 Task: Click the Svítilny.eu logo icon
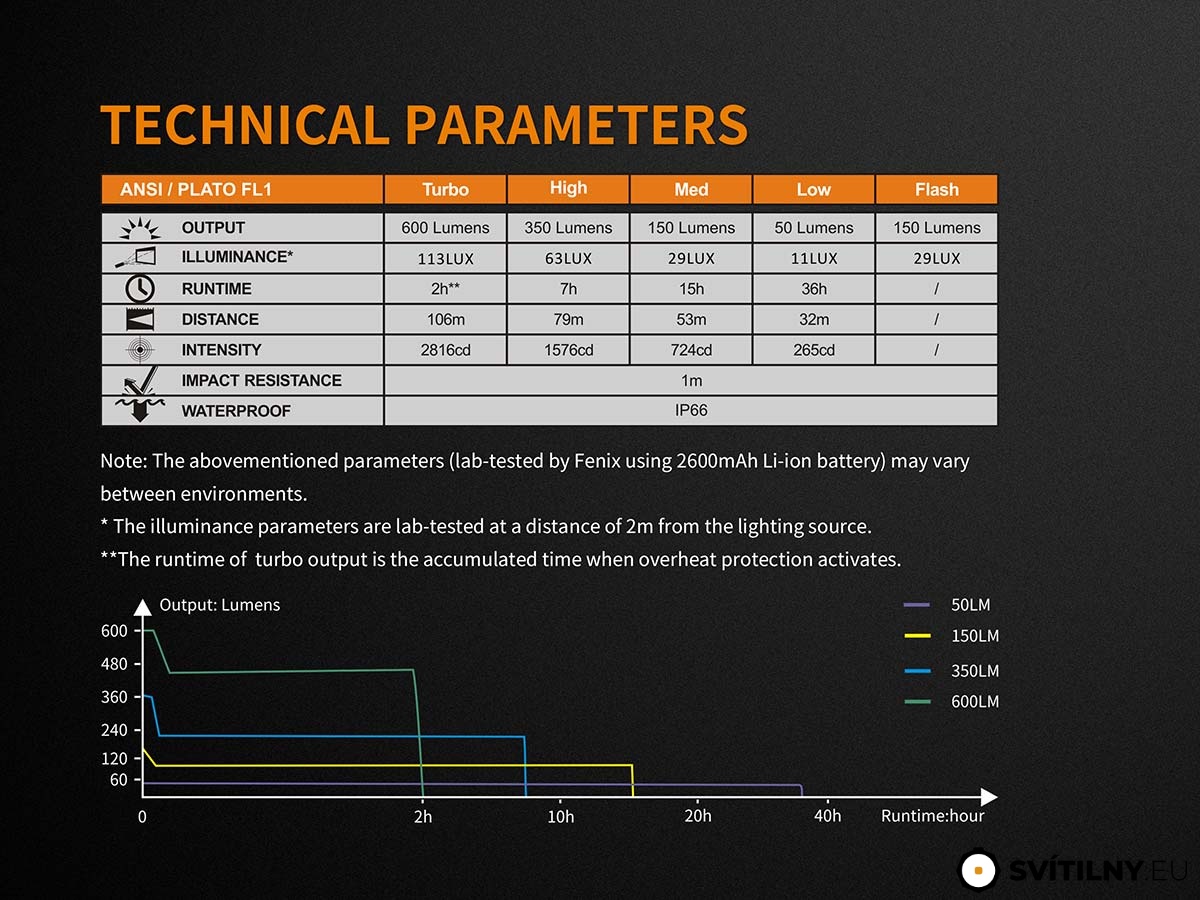[979, 870]
